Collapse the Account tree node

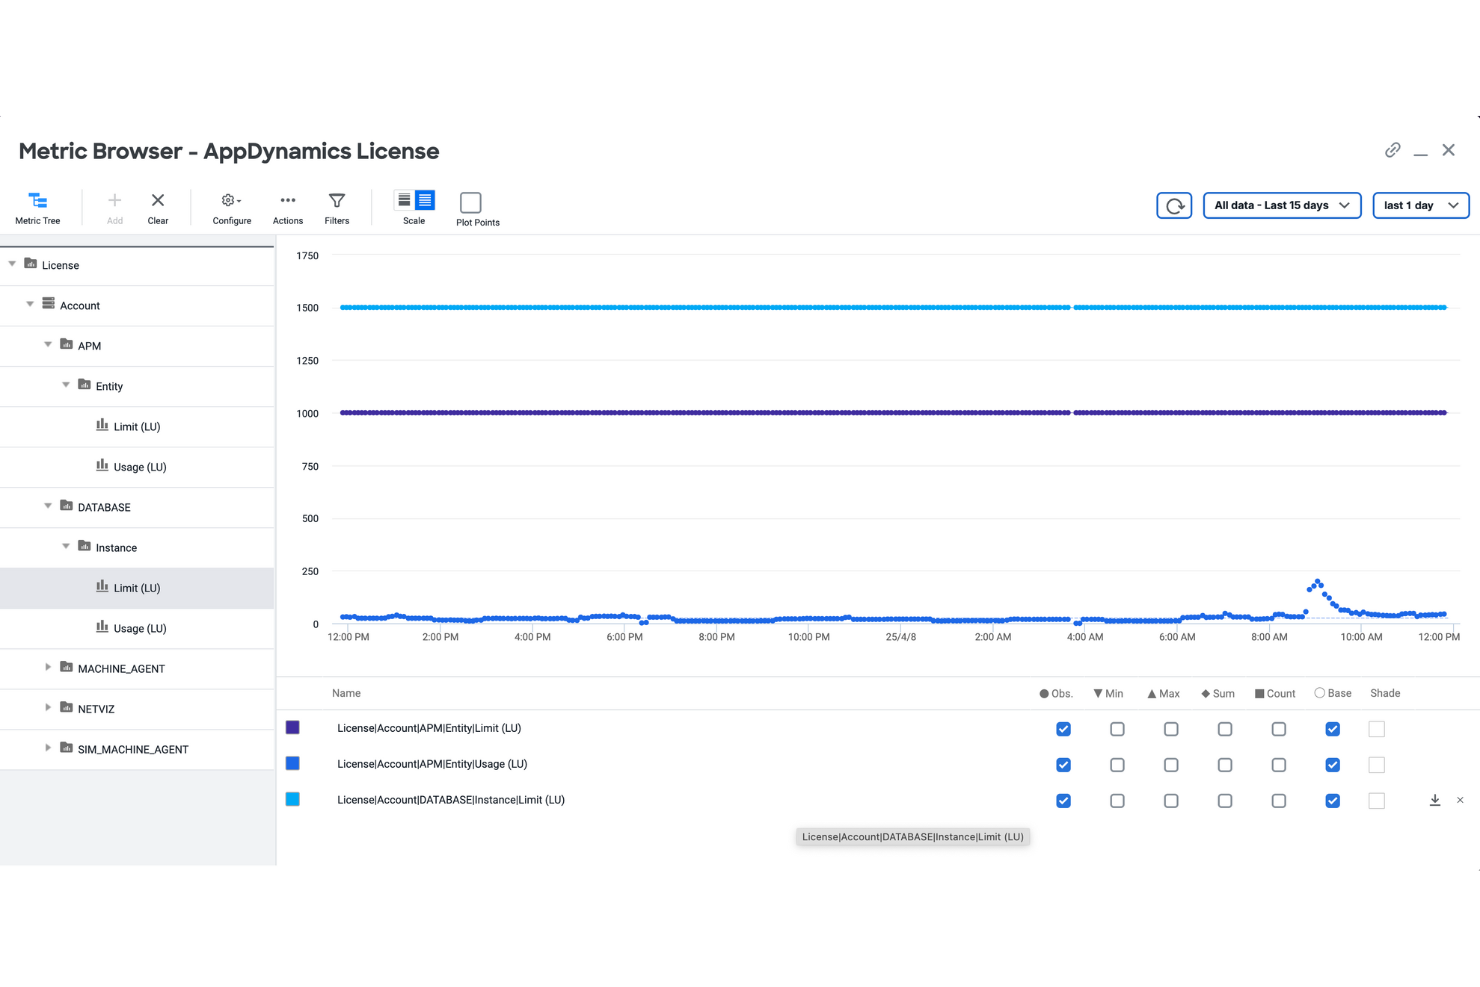30,304
